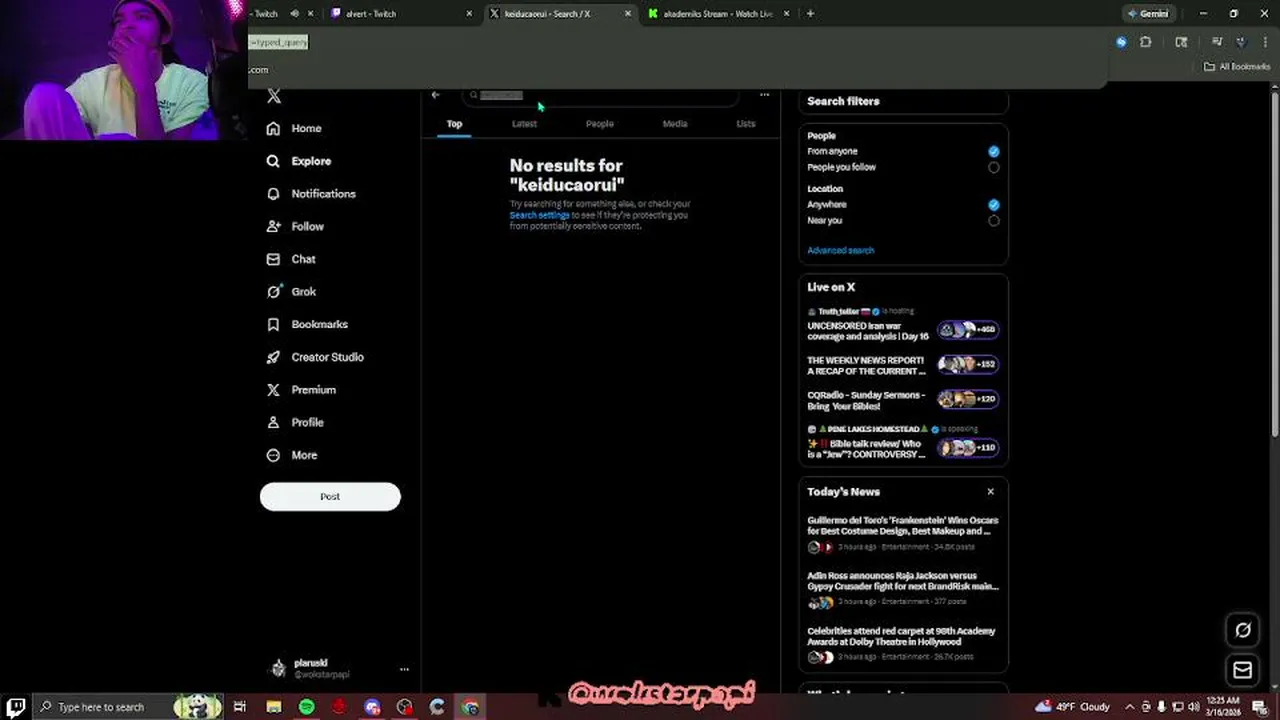The width and height of the screenshot is (1280, 720).
Task: Open account options for plaruski
Action: [x=404, y=669]
